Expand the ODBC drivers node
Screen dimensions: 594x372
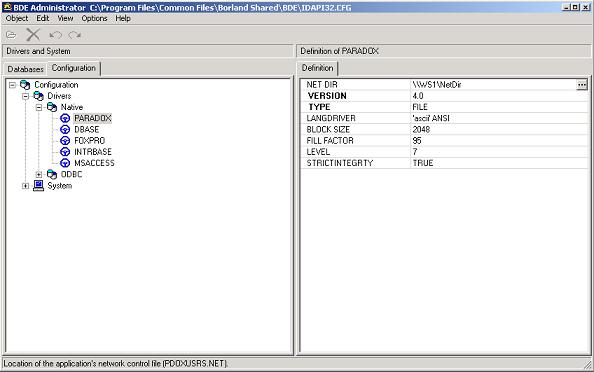39,175
